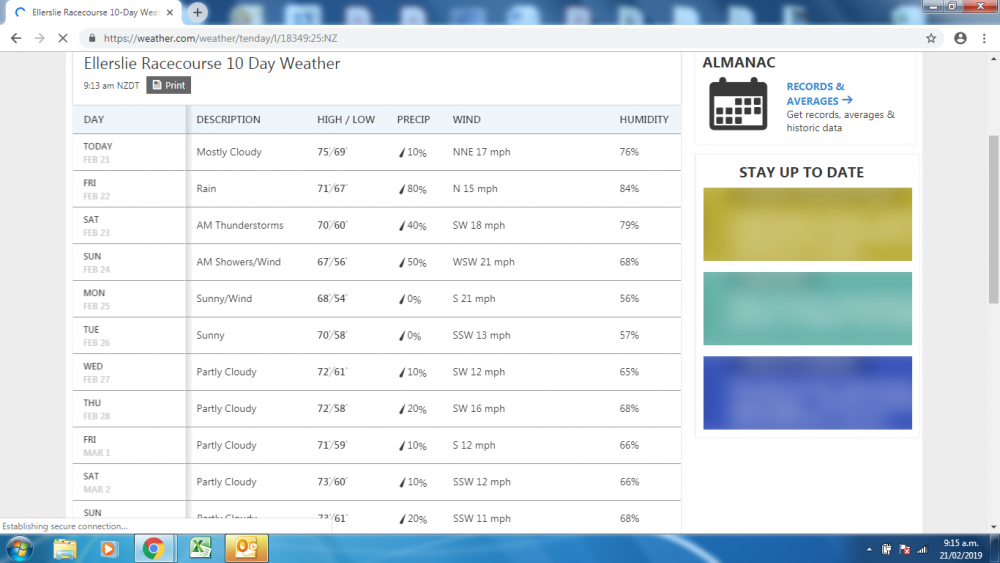Select the MON Feb 25 day cell

129,299
